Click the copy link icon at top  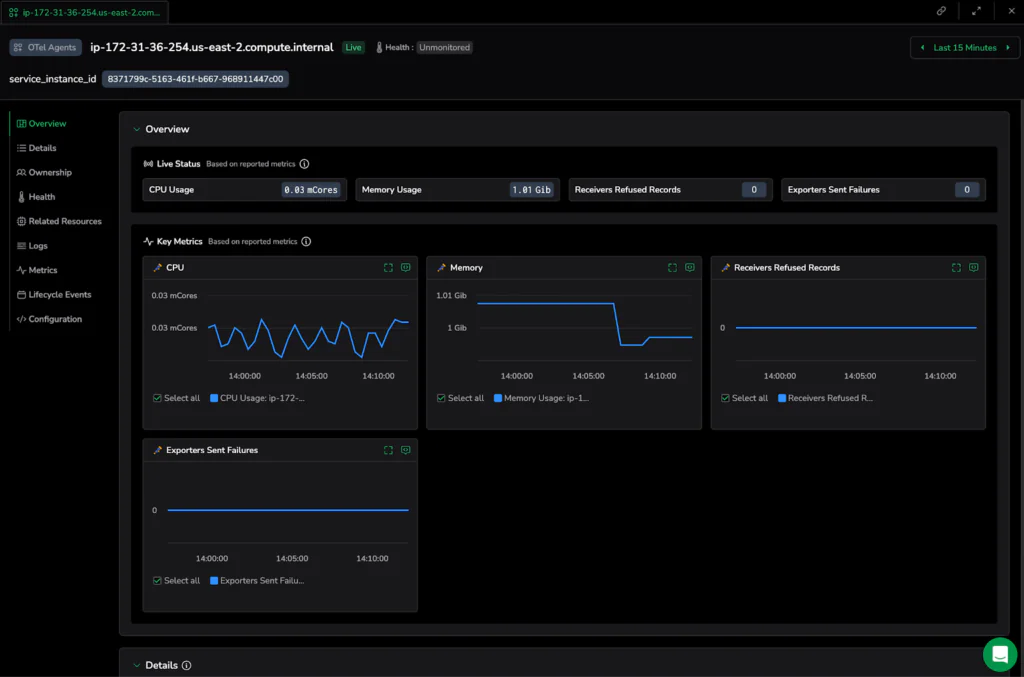[941, 11]
